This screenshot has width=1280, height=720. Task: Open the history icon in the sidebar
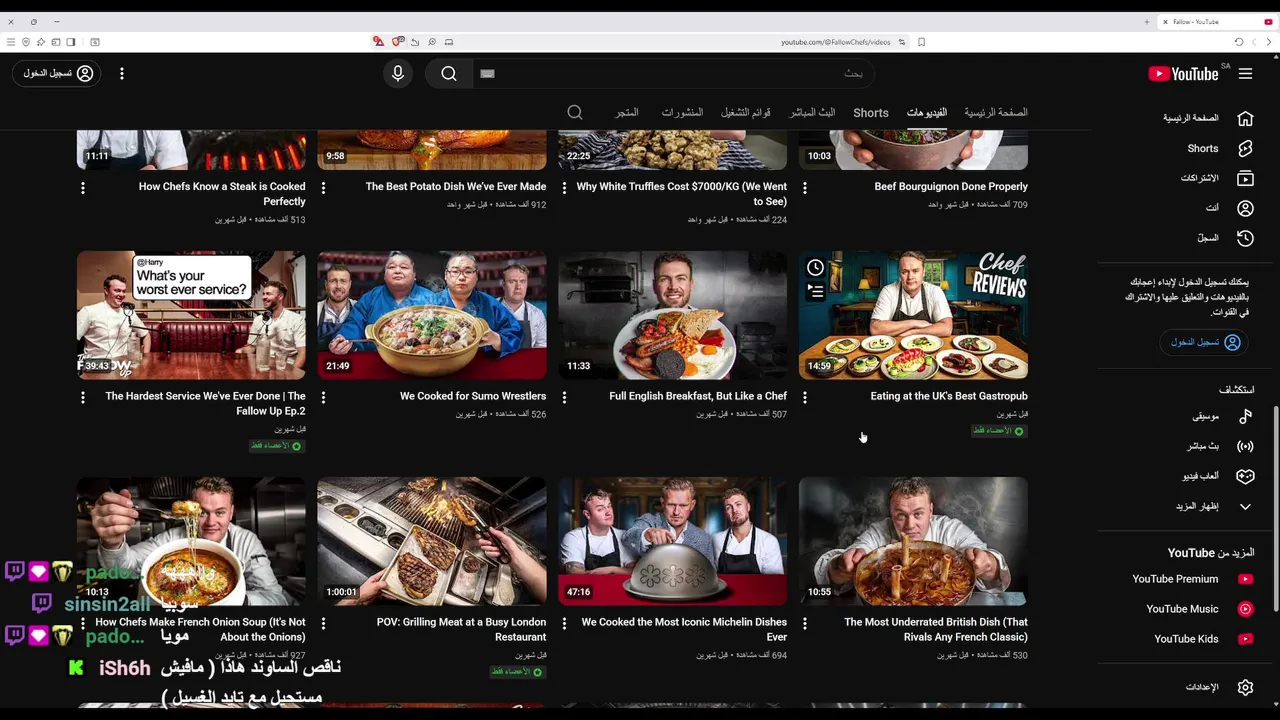[1245, 238]
